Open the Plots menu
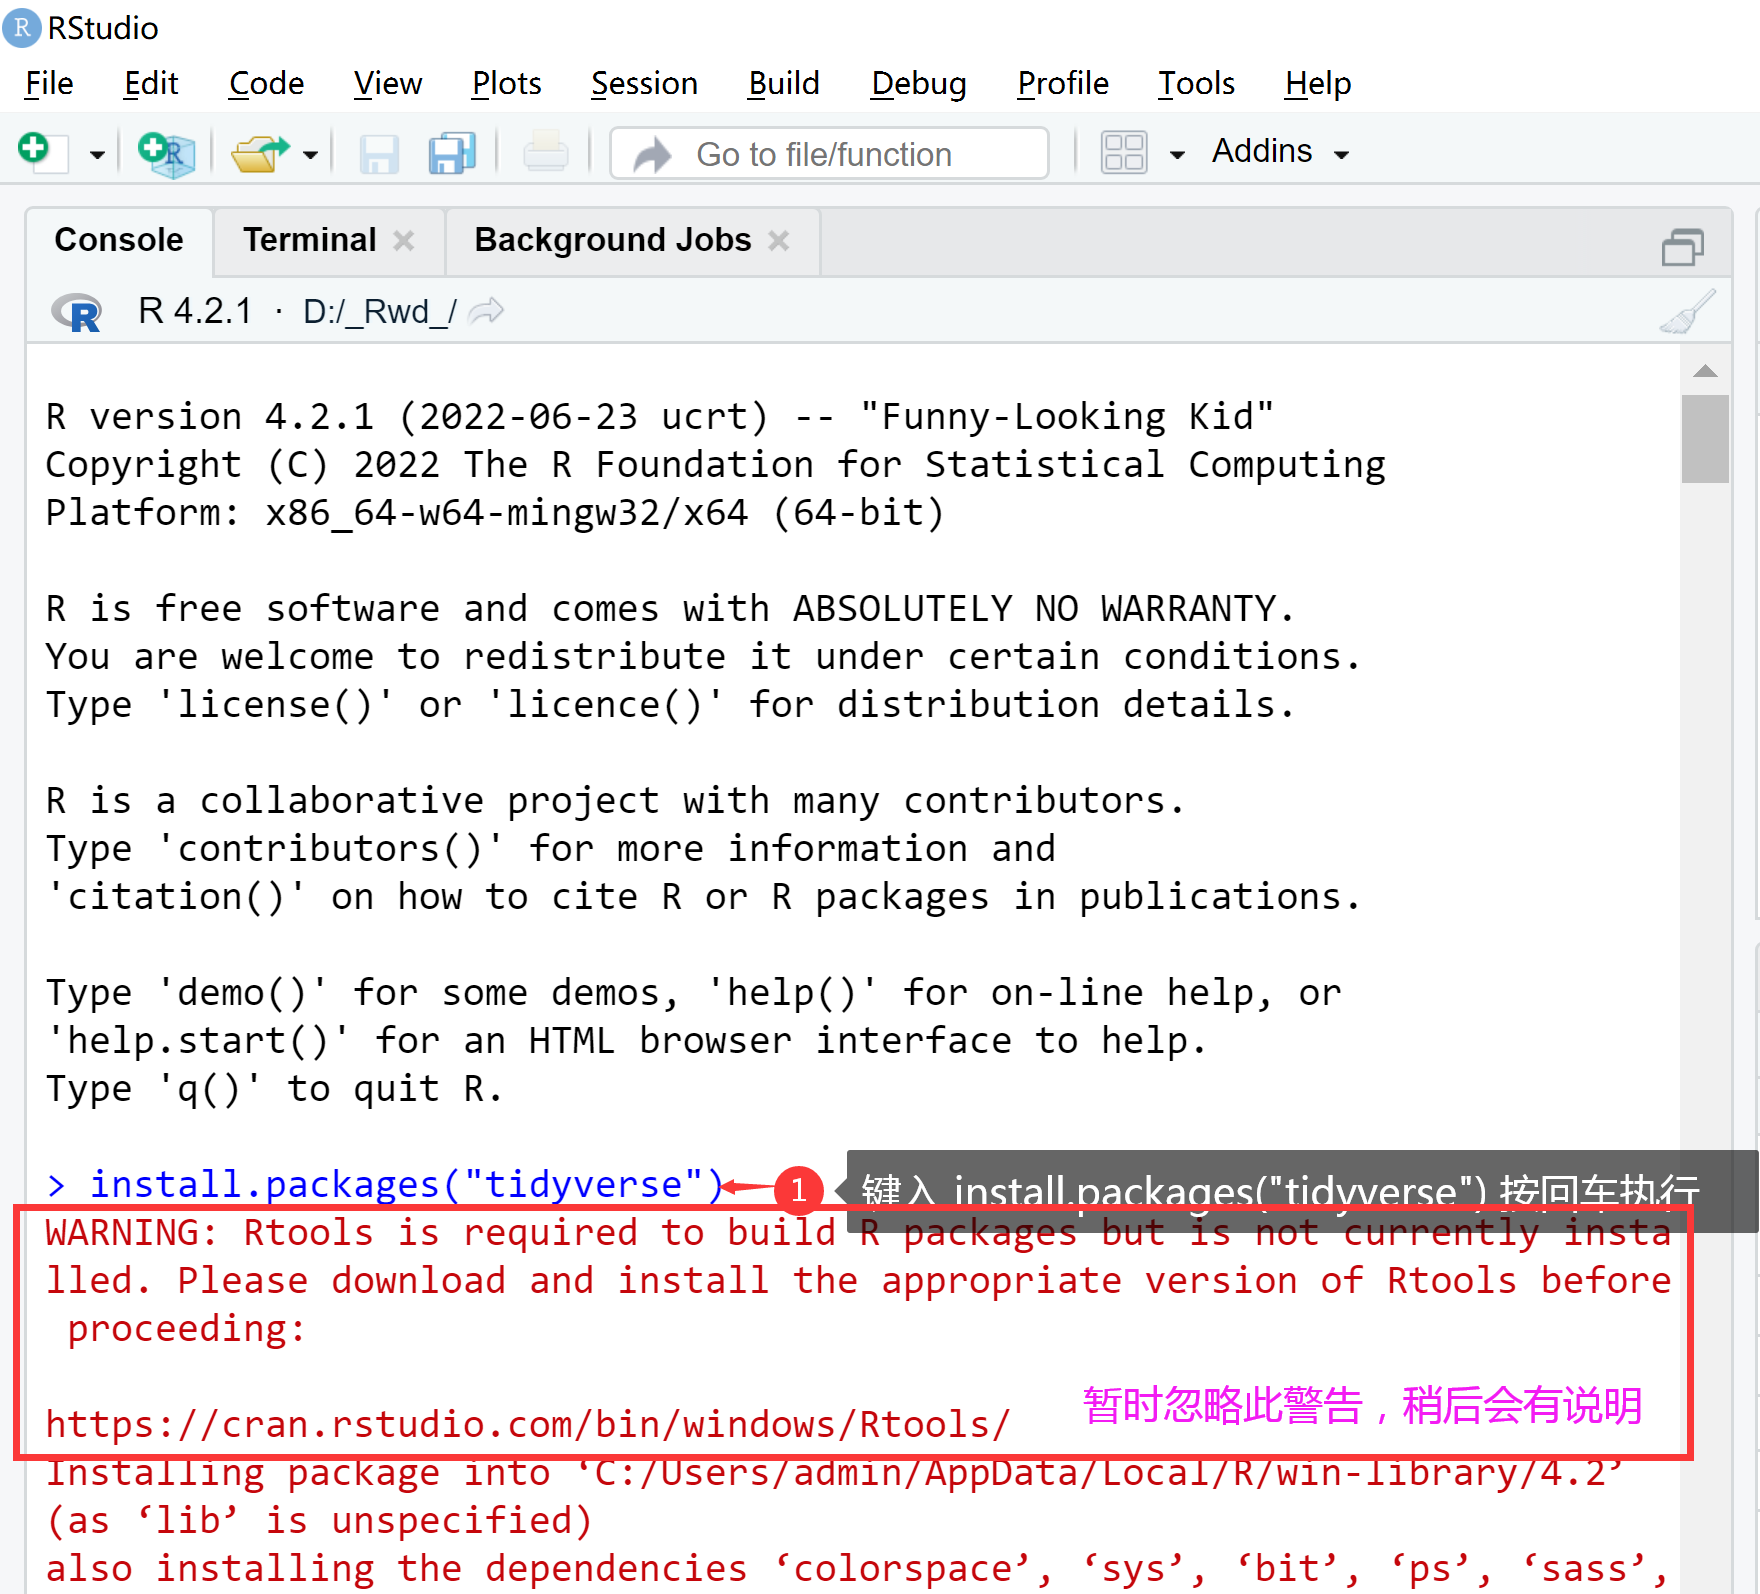The height and width of the screenshot is (1594, 1760). 507,83
